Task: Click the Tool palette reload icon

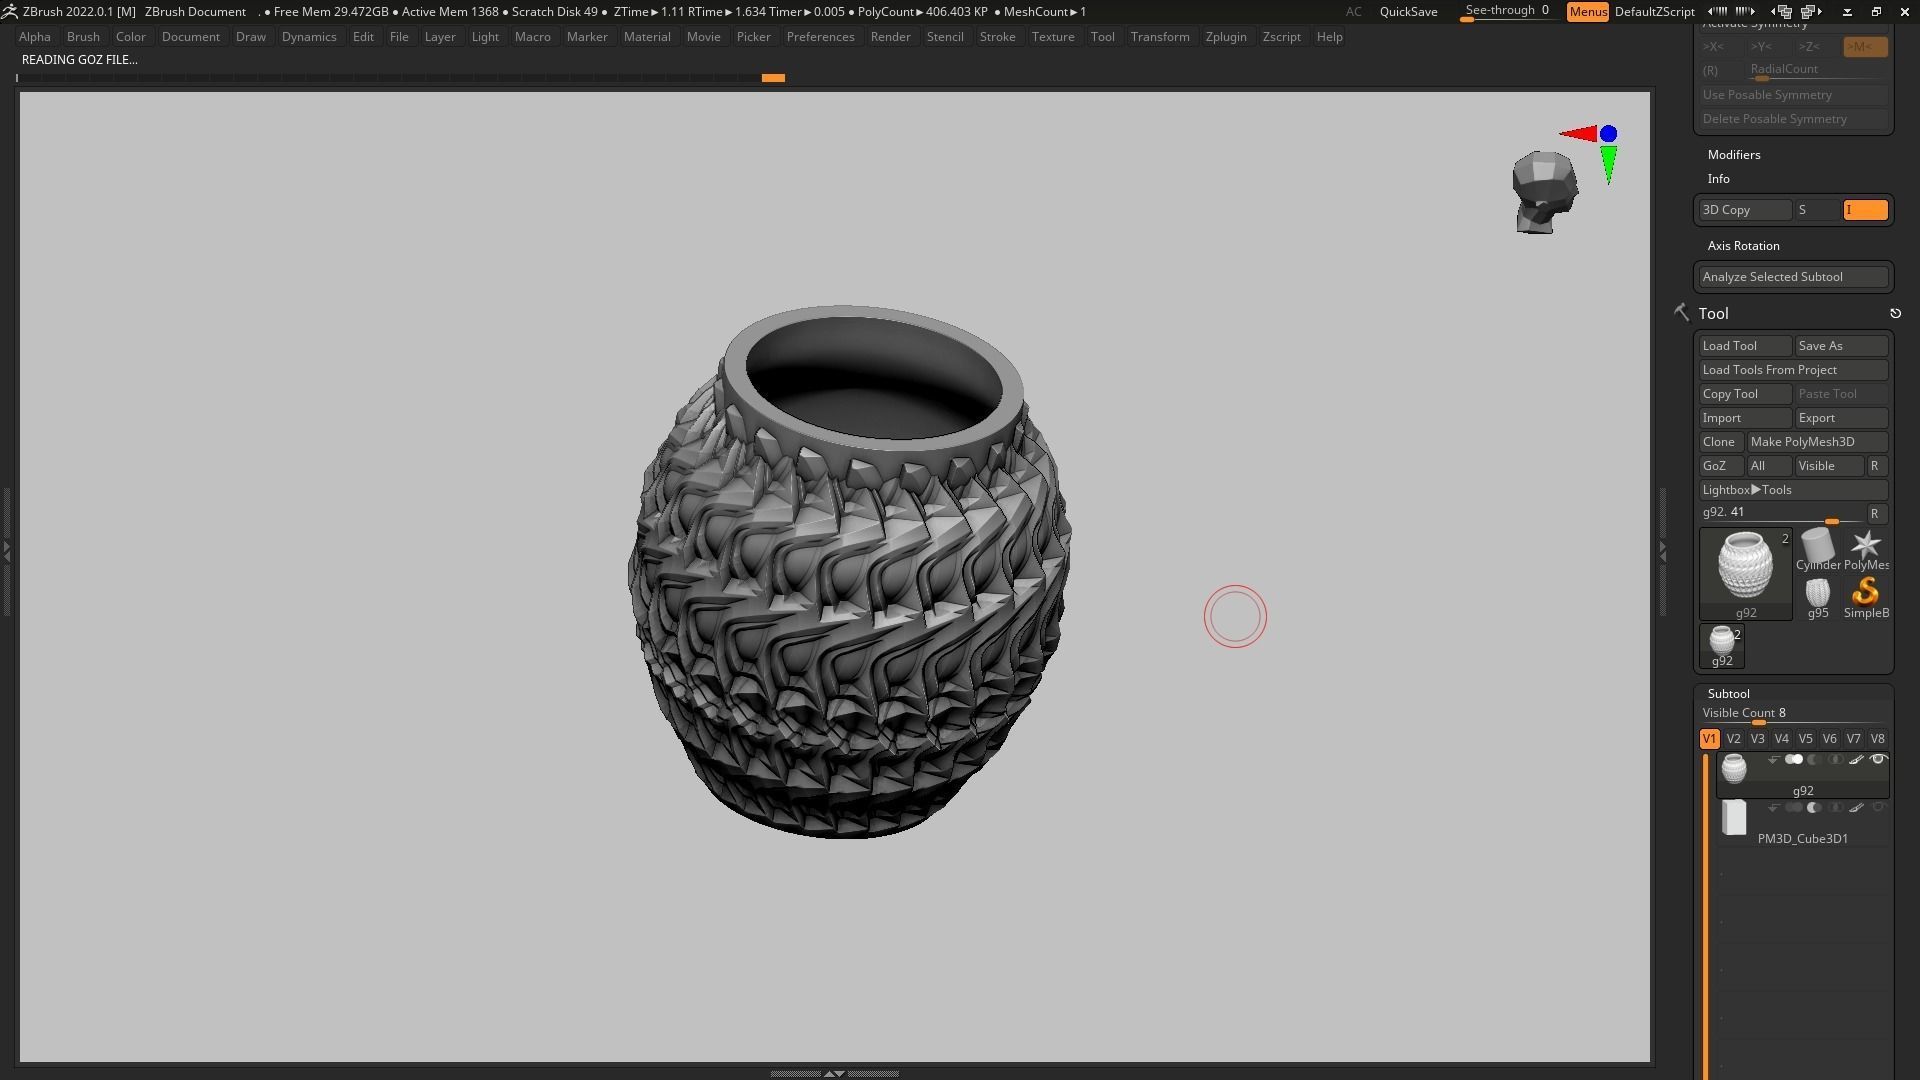Action: (1895, 314)
